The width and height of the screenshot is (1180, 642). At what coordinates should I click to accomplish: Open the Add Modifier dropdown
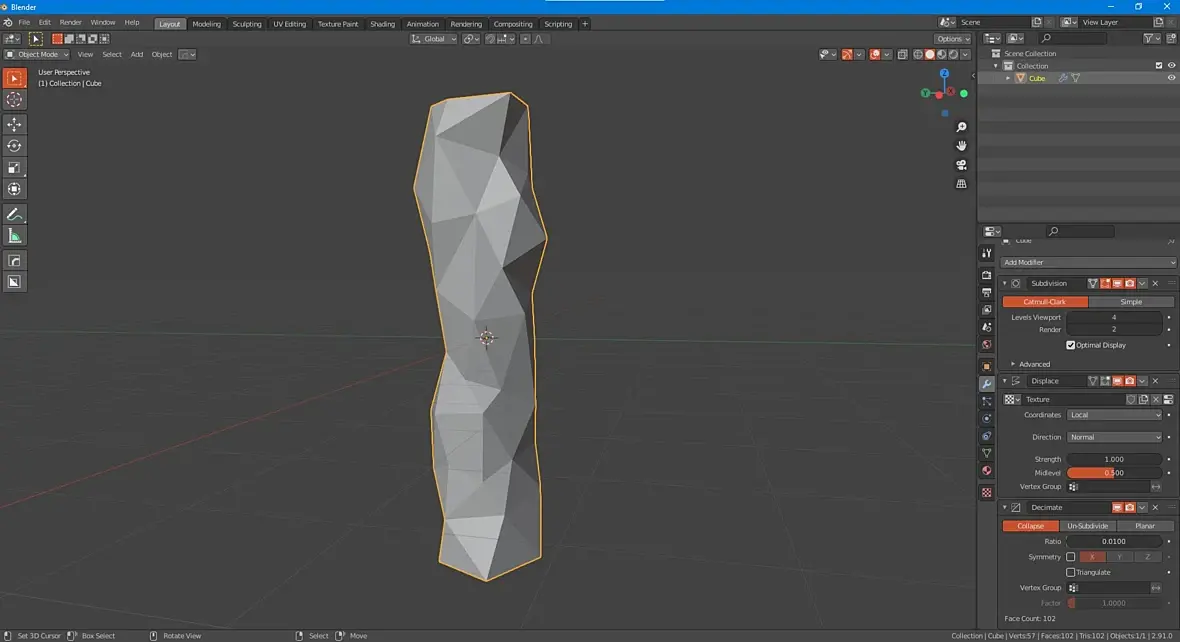click(1088, 262)
